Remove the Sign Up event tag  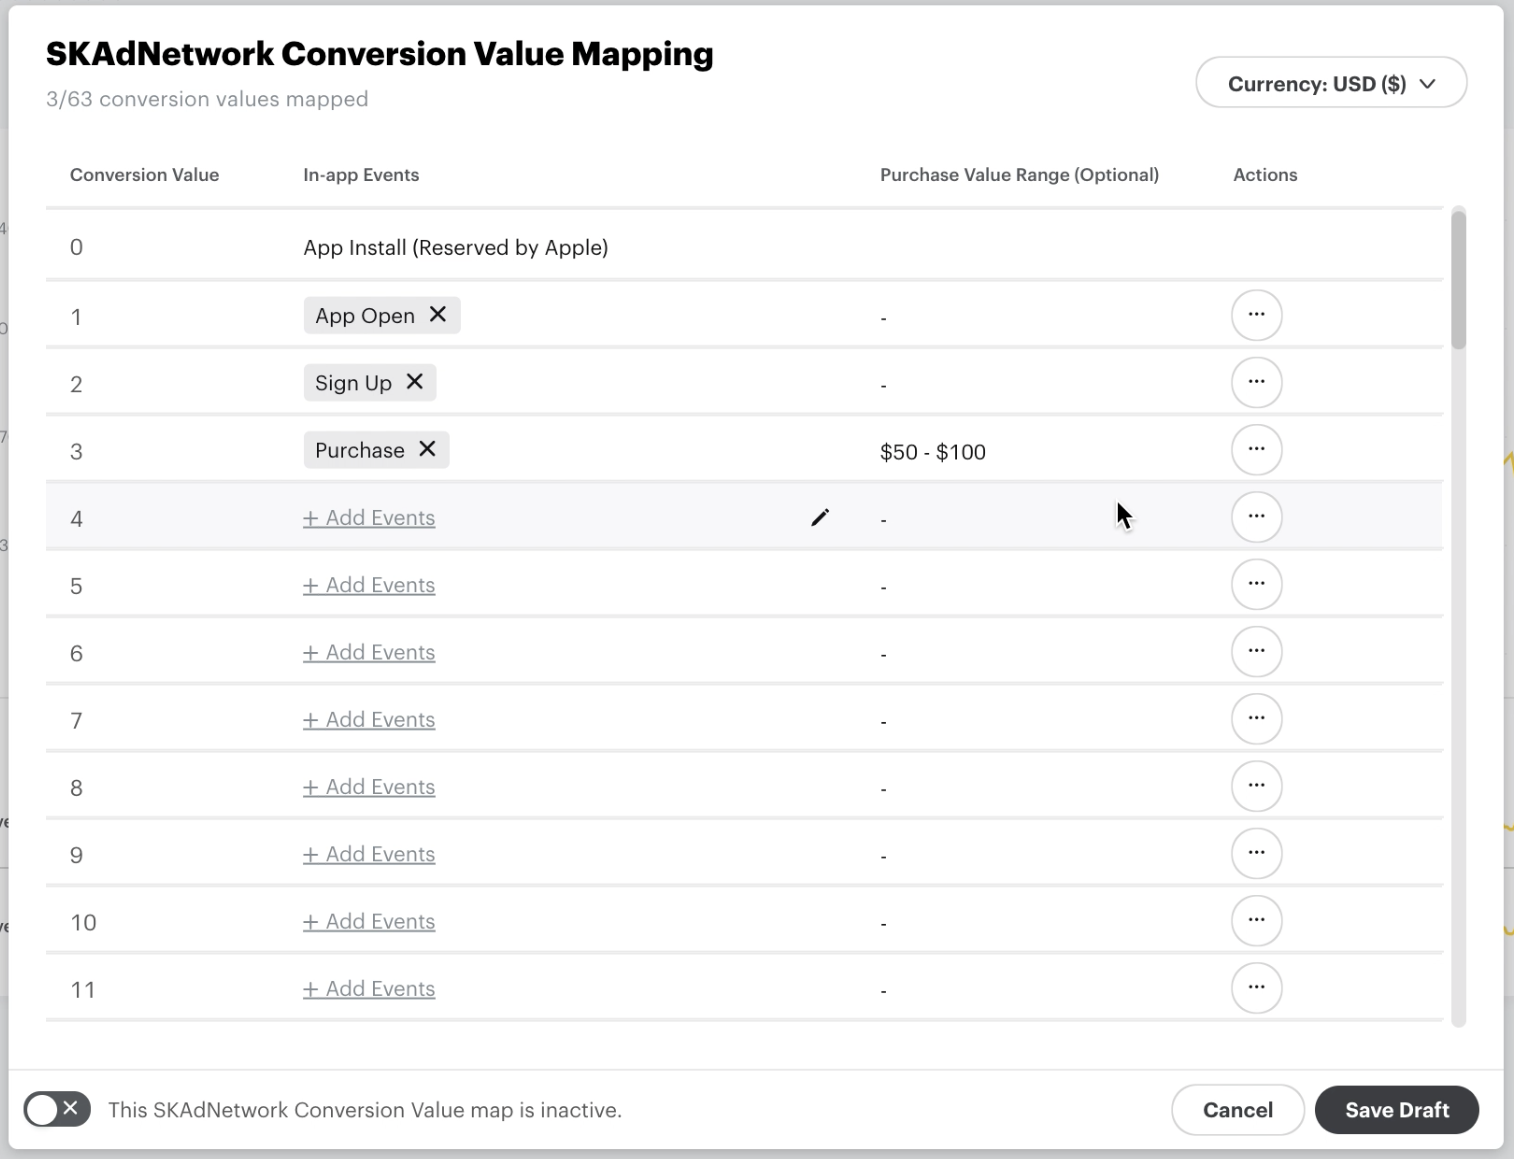414,382
